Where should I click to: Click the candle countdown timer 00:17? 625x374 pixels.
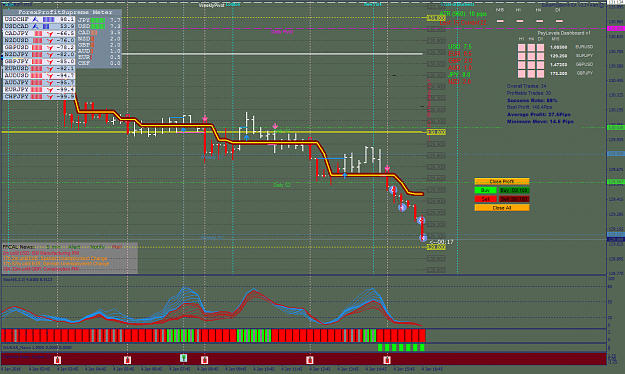pyautogui.click(x=441, y=242)
